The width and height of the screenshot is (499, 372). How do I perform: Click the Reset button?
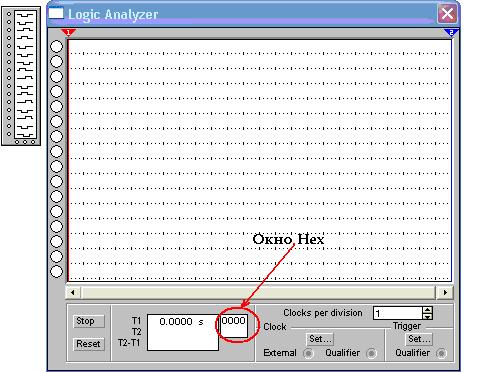(89, 344)
